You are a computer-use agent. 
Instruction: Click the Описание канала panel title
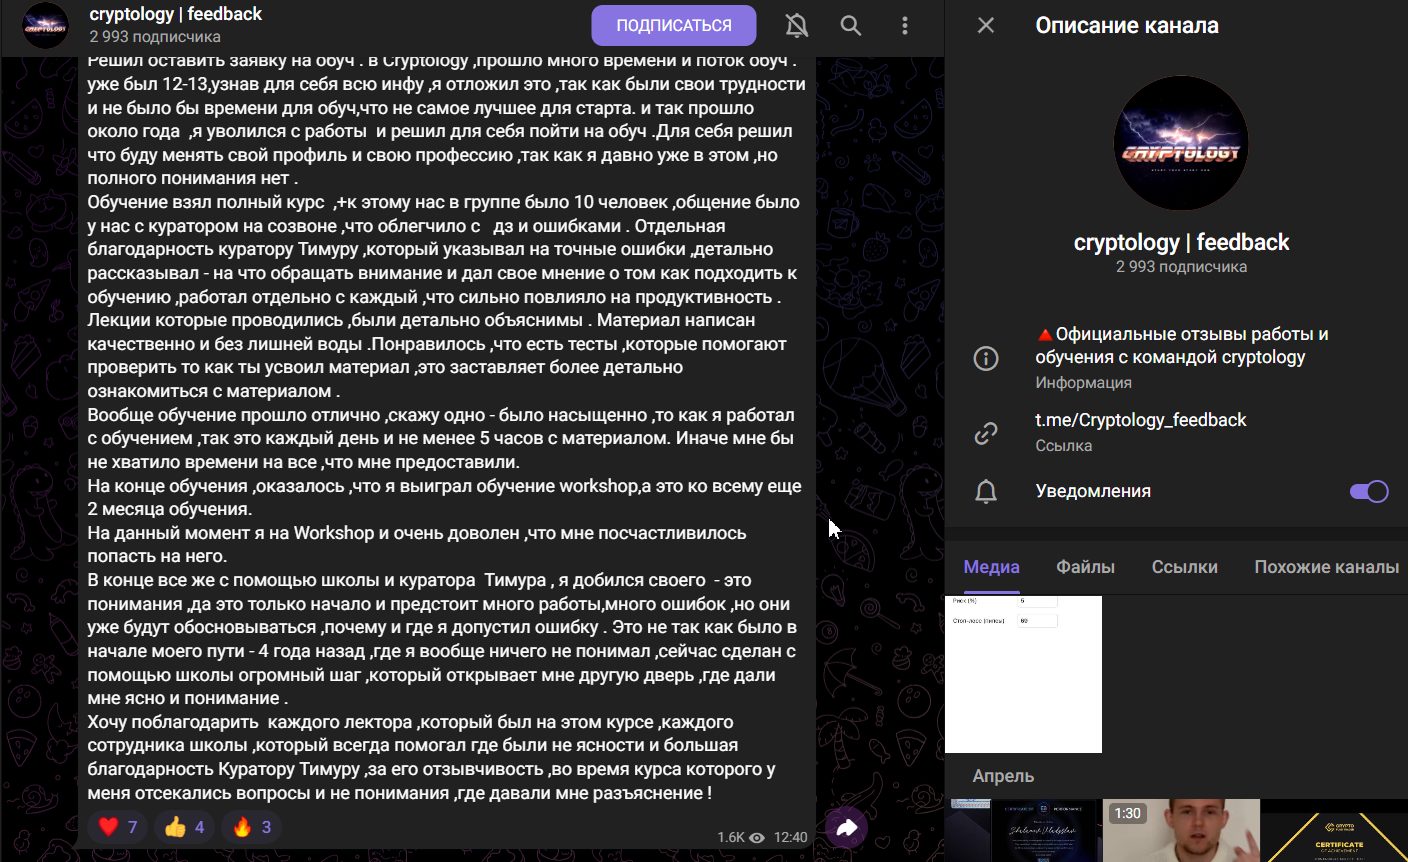click(x=1127, y=26)
